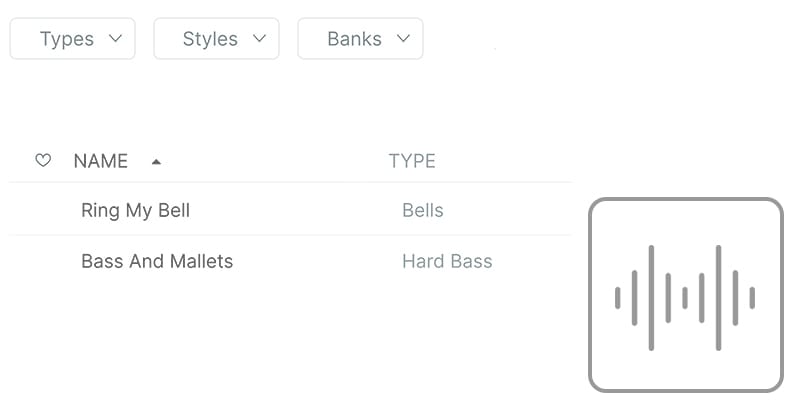
Task: Select the Ring My Bell preset
Action: pos(135,210)
